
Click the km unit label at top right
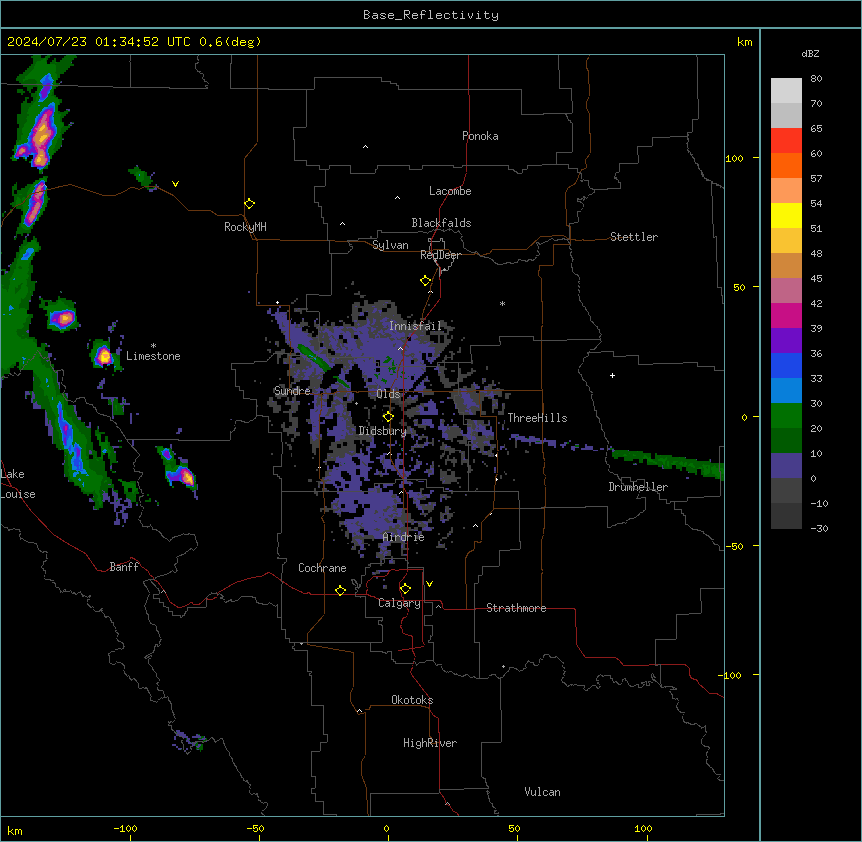pos(744,42)
